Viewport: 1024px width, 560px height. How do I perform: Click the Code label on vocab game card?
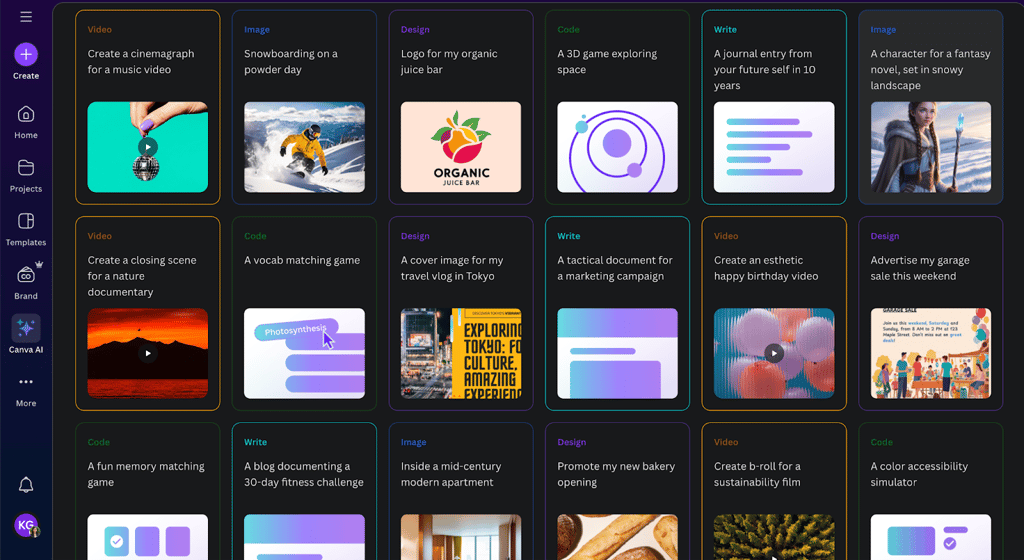coord(255,236)
